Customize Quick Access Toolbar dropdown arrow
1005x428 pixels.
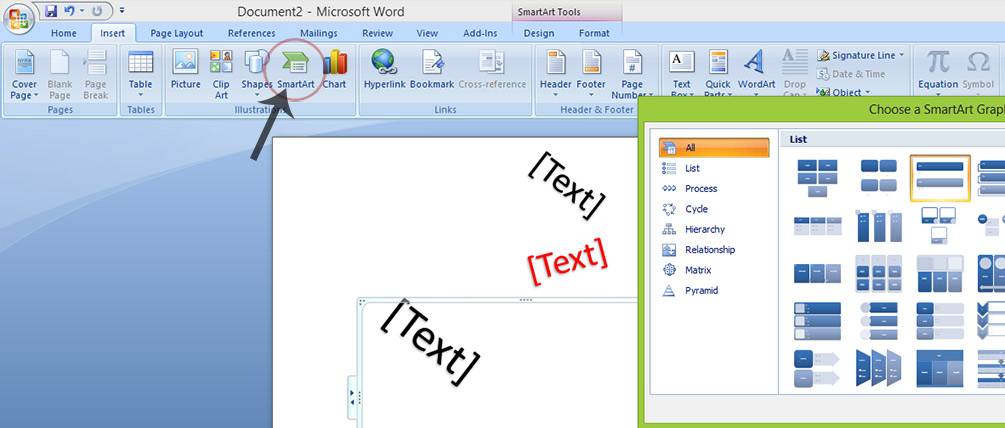pos(122,11)
